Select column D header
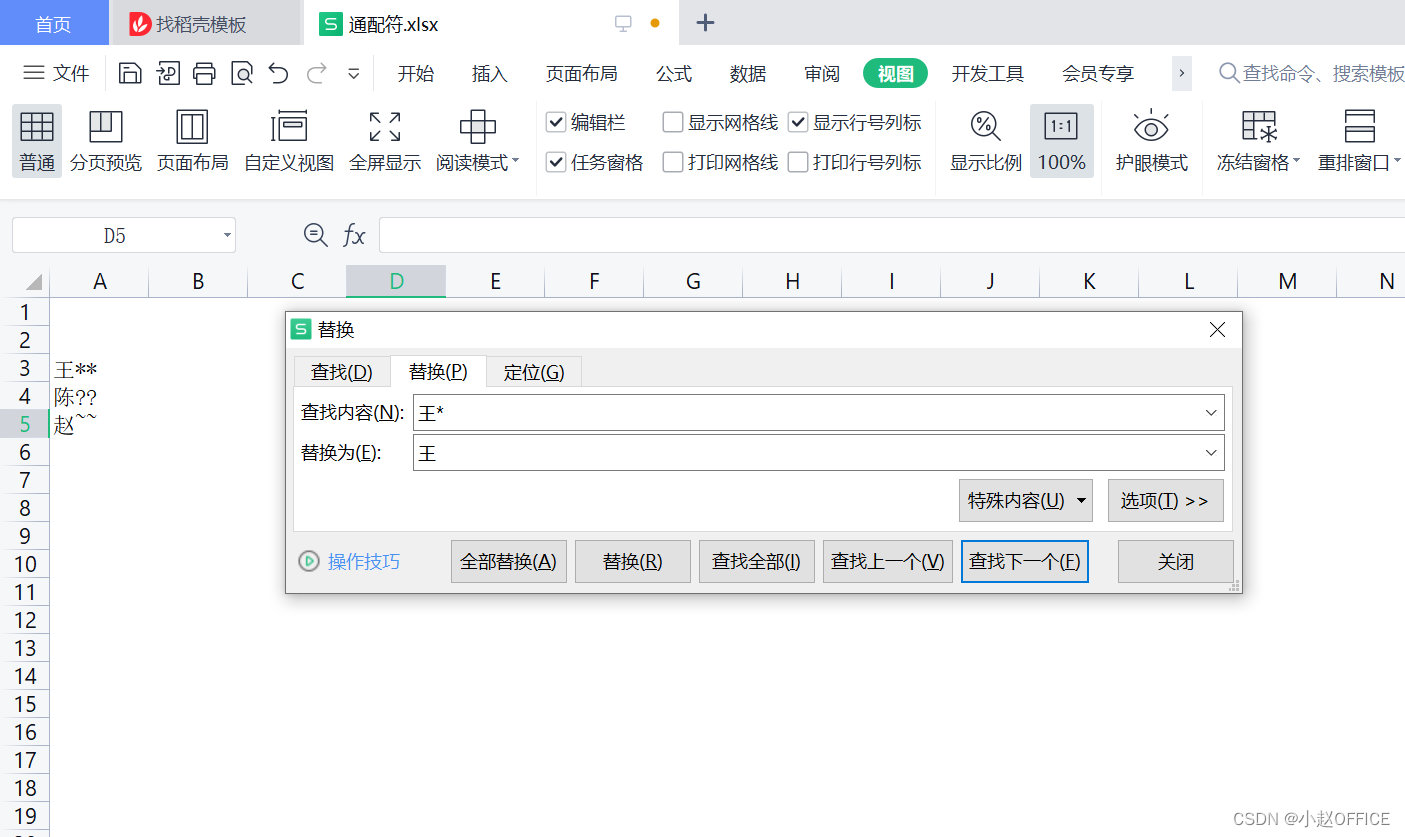 [x=396, y=282]
